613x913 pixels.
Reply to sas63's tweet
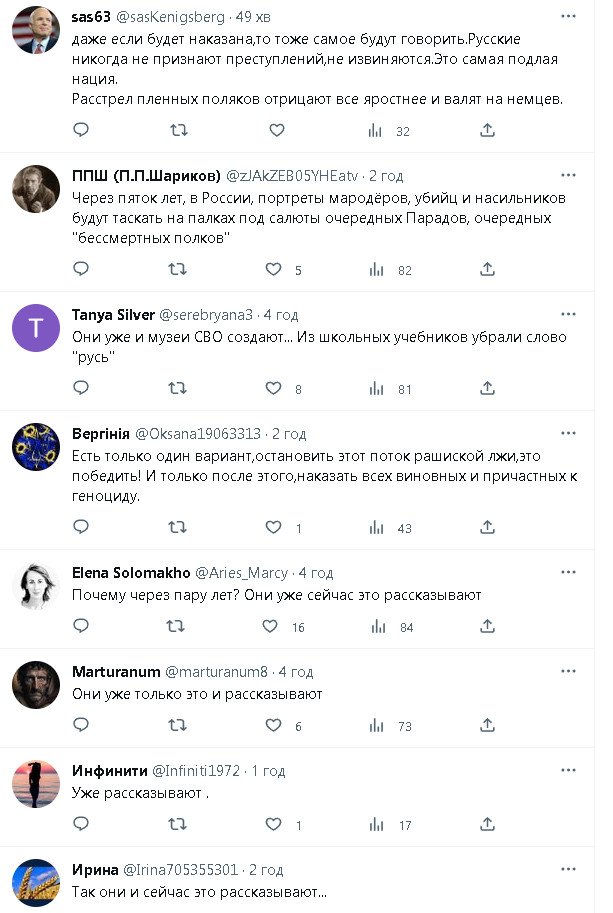[81, 130]
